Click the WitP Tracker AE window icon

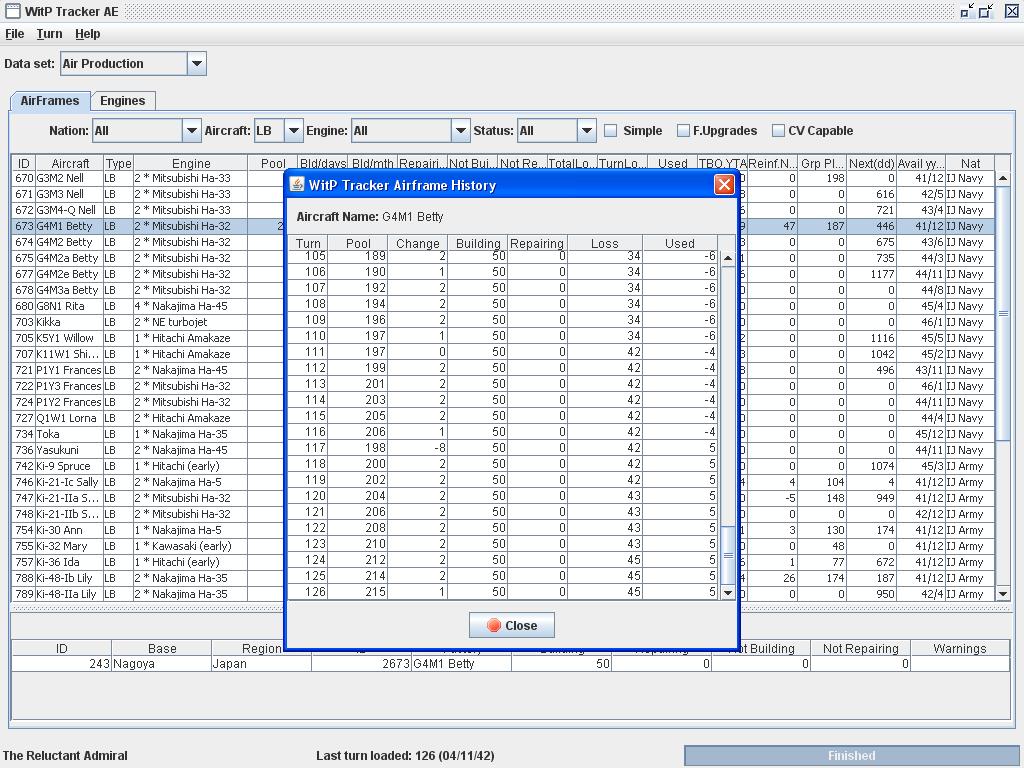(12, 11)
